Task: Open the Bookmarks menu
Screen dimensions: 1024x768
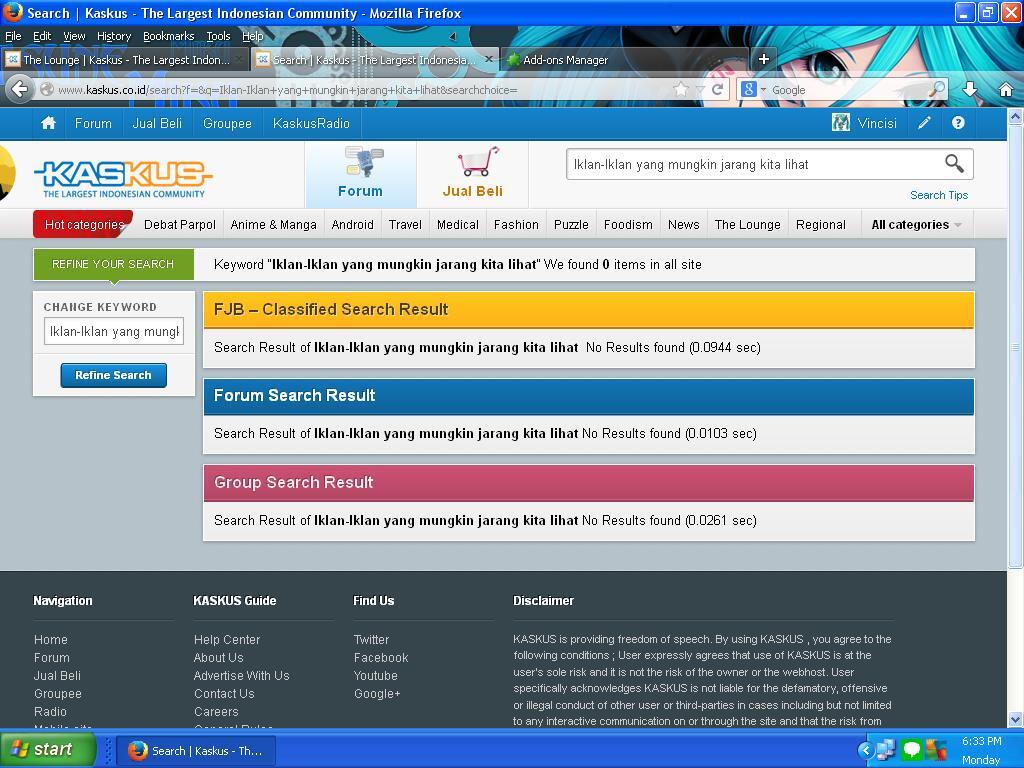Action: (x=168, y=36)
